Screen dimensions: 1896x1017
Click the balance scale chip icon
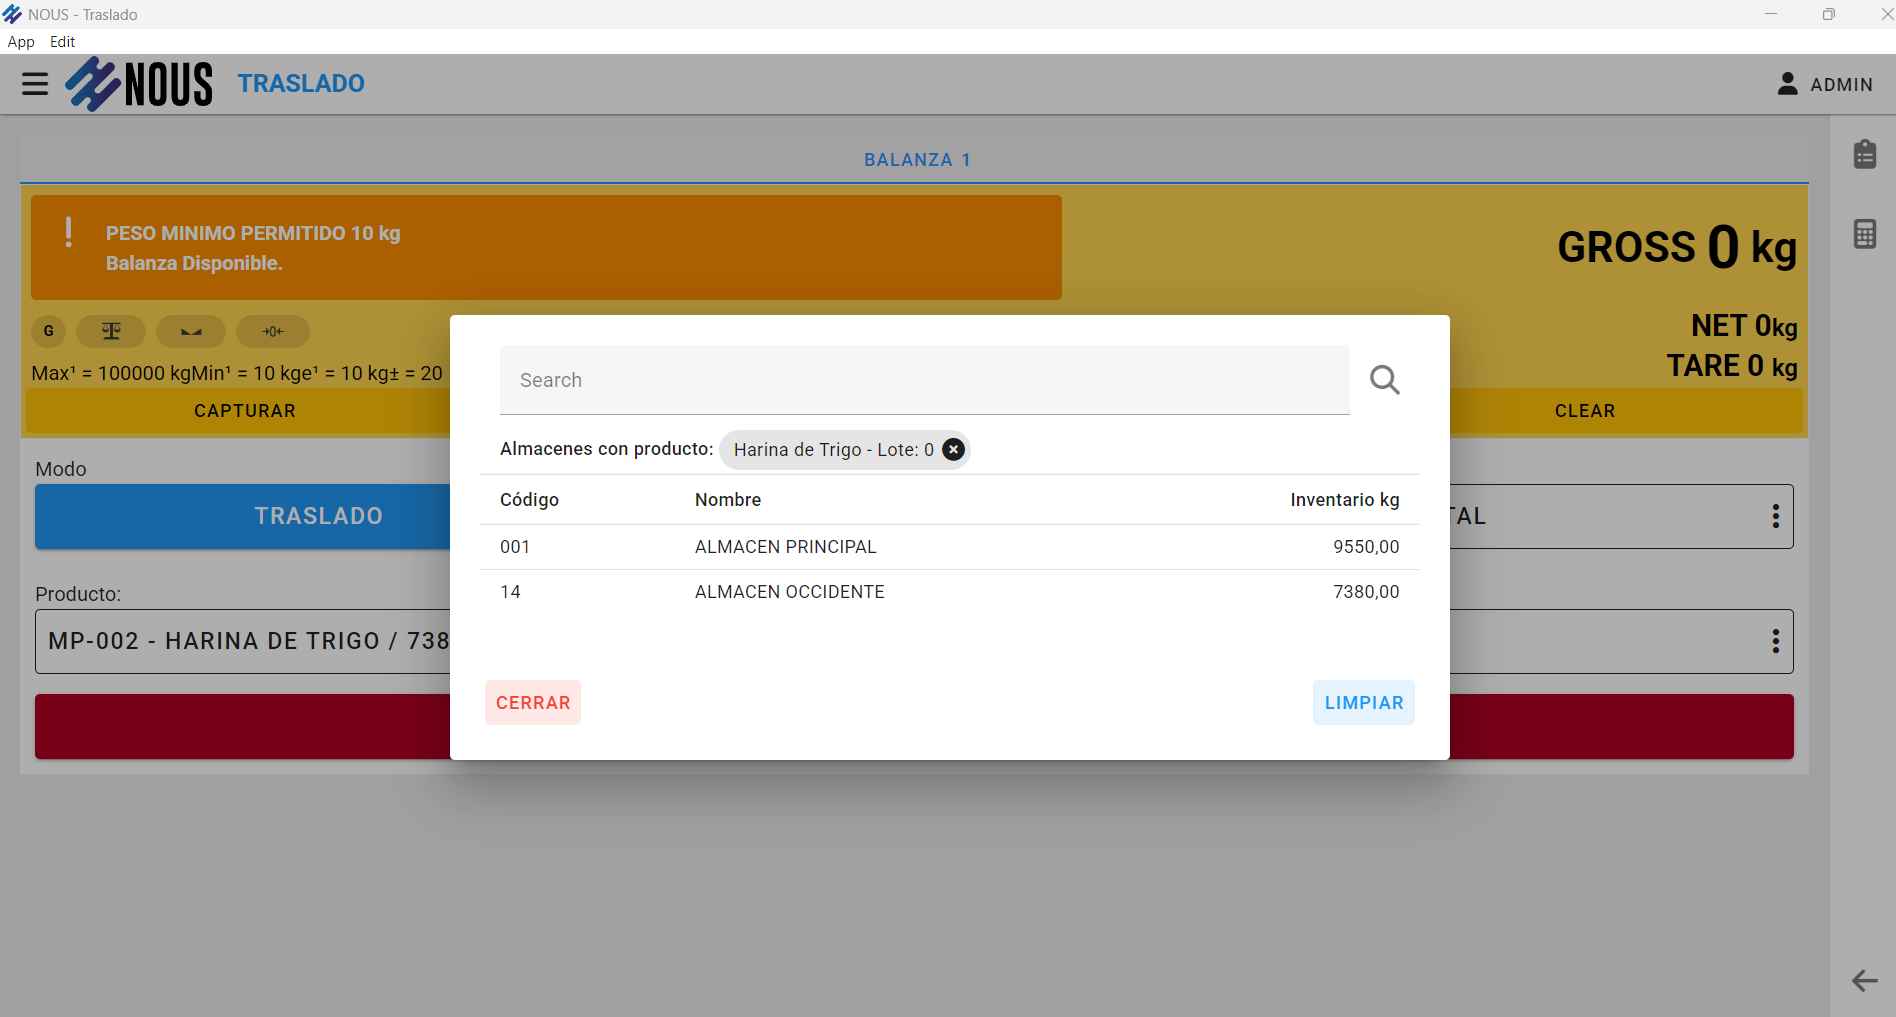111,331
